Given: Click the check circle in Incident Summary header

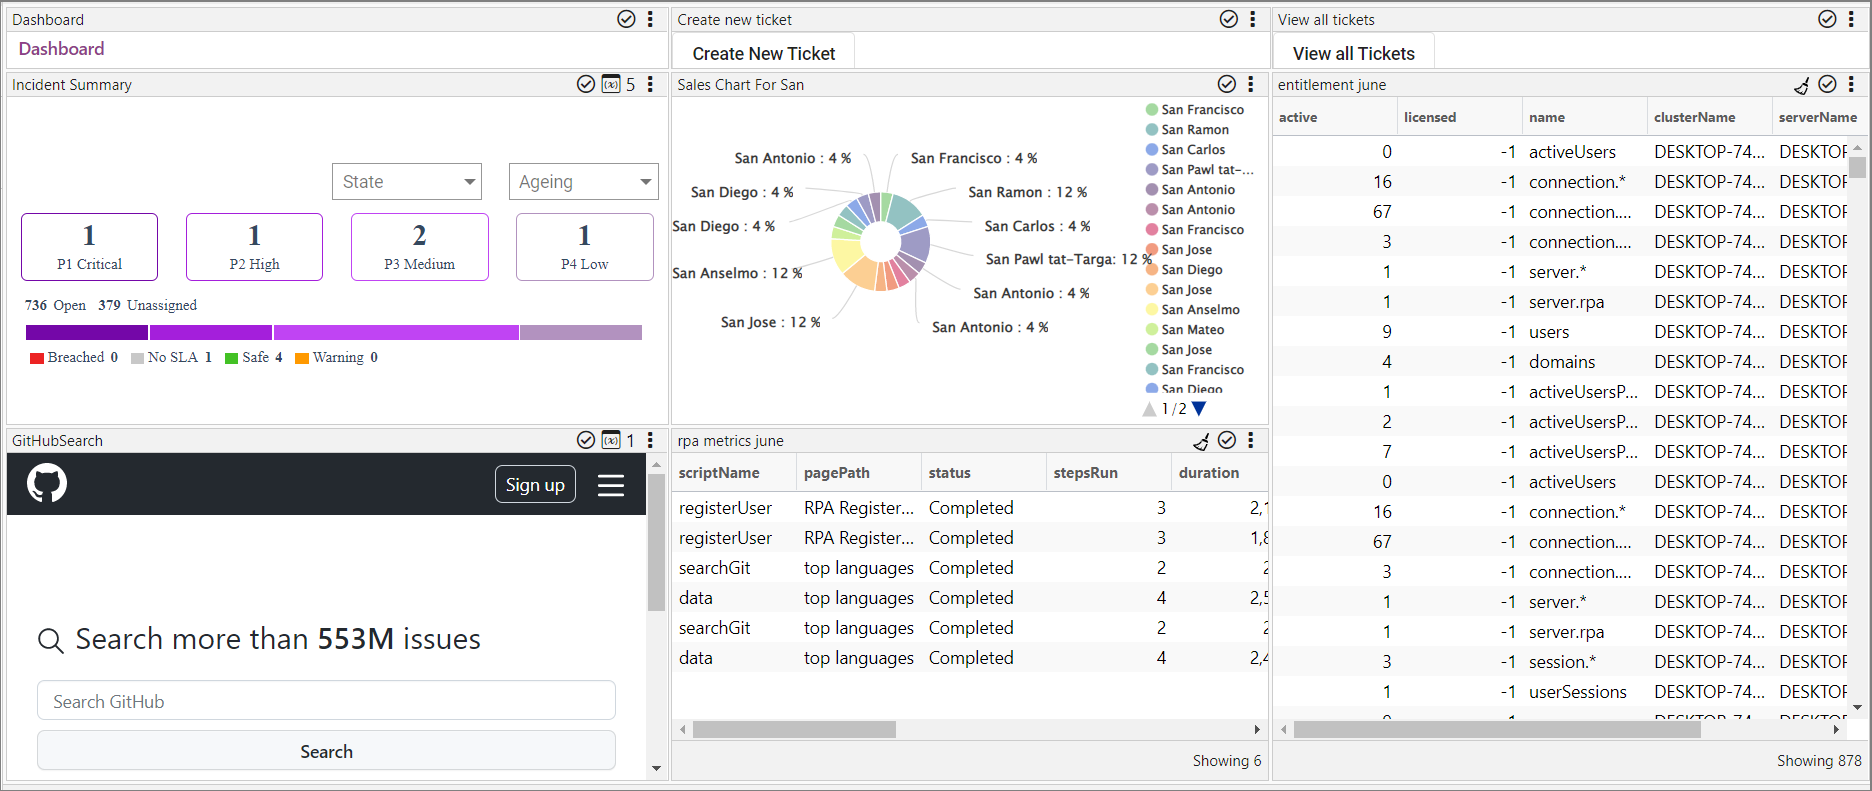Looking at the screenshot, I should coord(586,84).
